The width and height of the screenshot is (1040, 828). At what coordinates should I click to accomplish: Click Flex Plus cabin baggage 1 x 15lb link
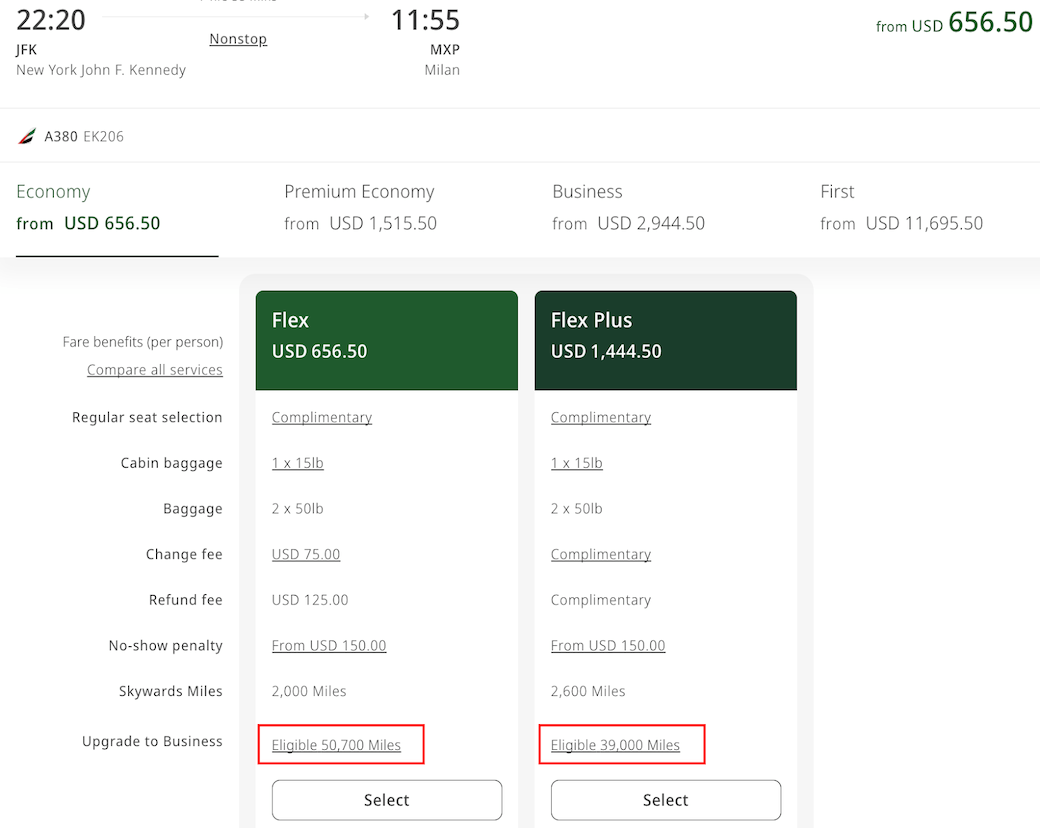pos(576,463)
